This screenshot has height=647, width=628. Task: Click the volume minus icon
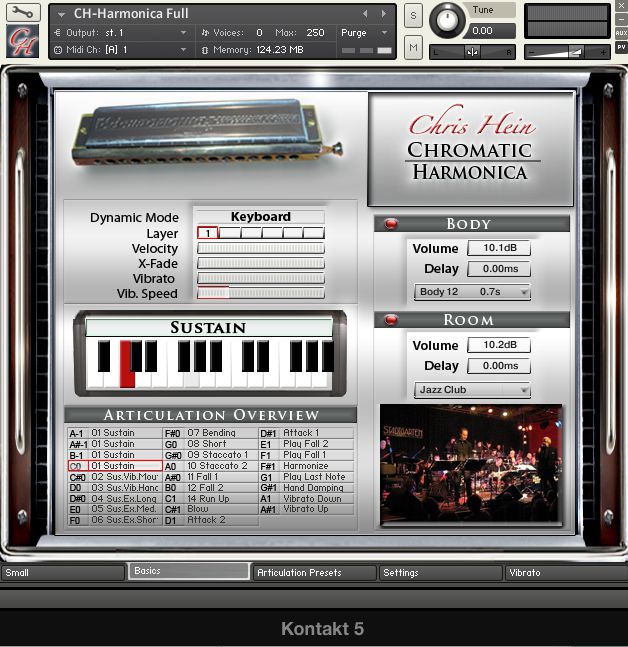coord(531,52)
